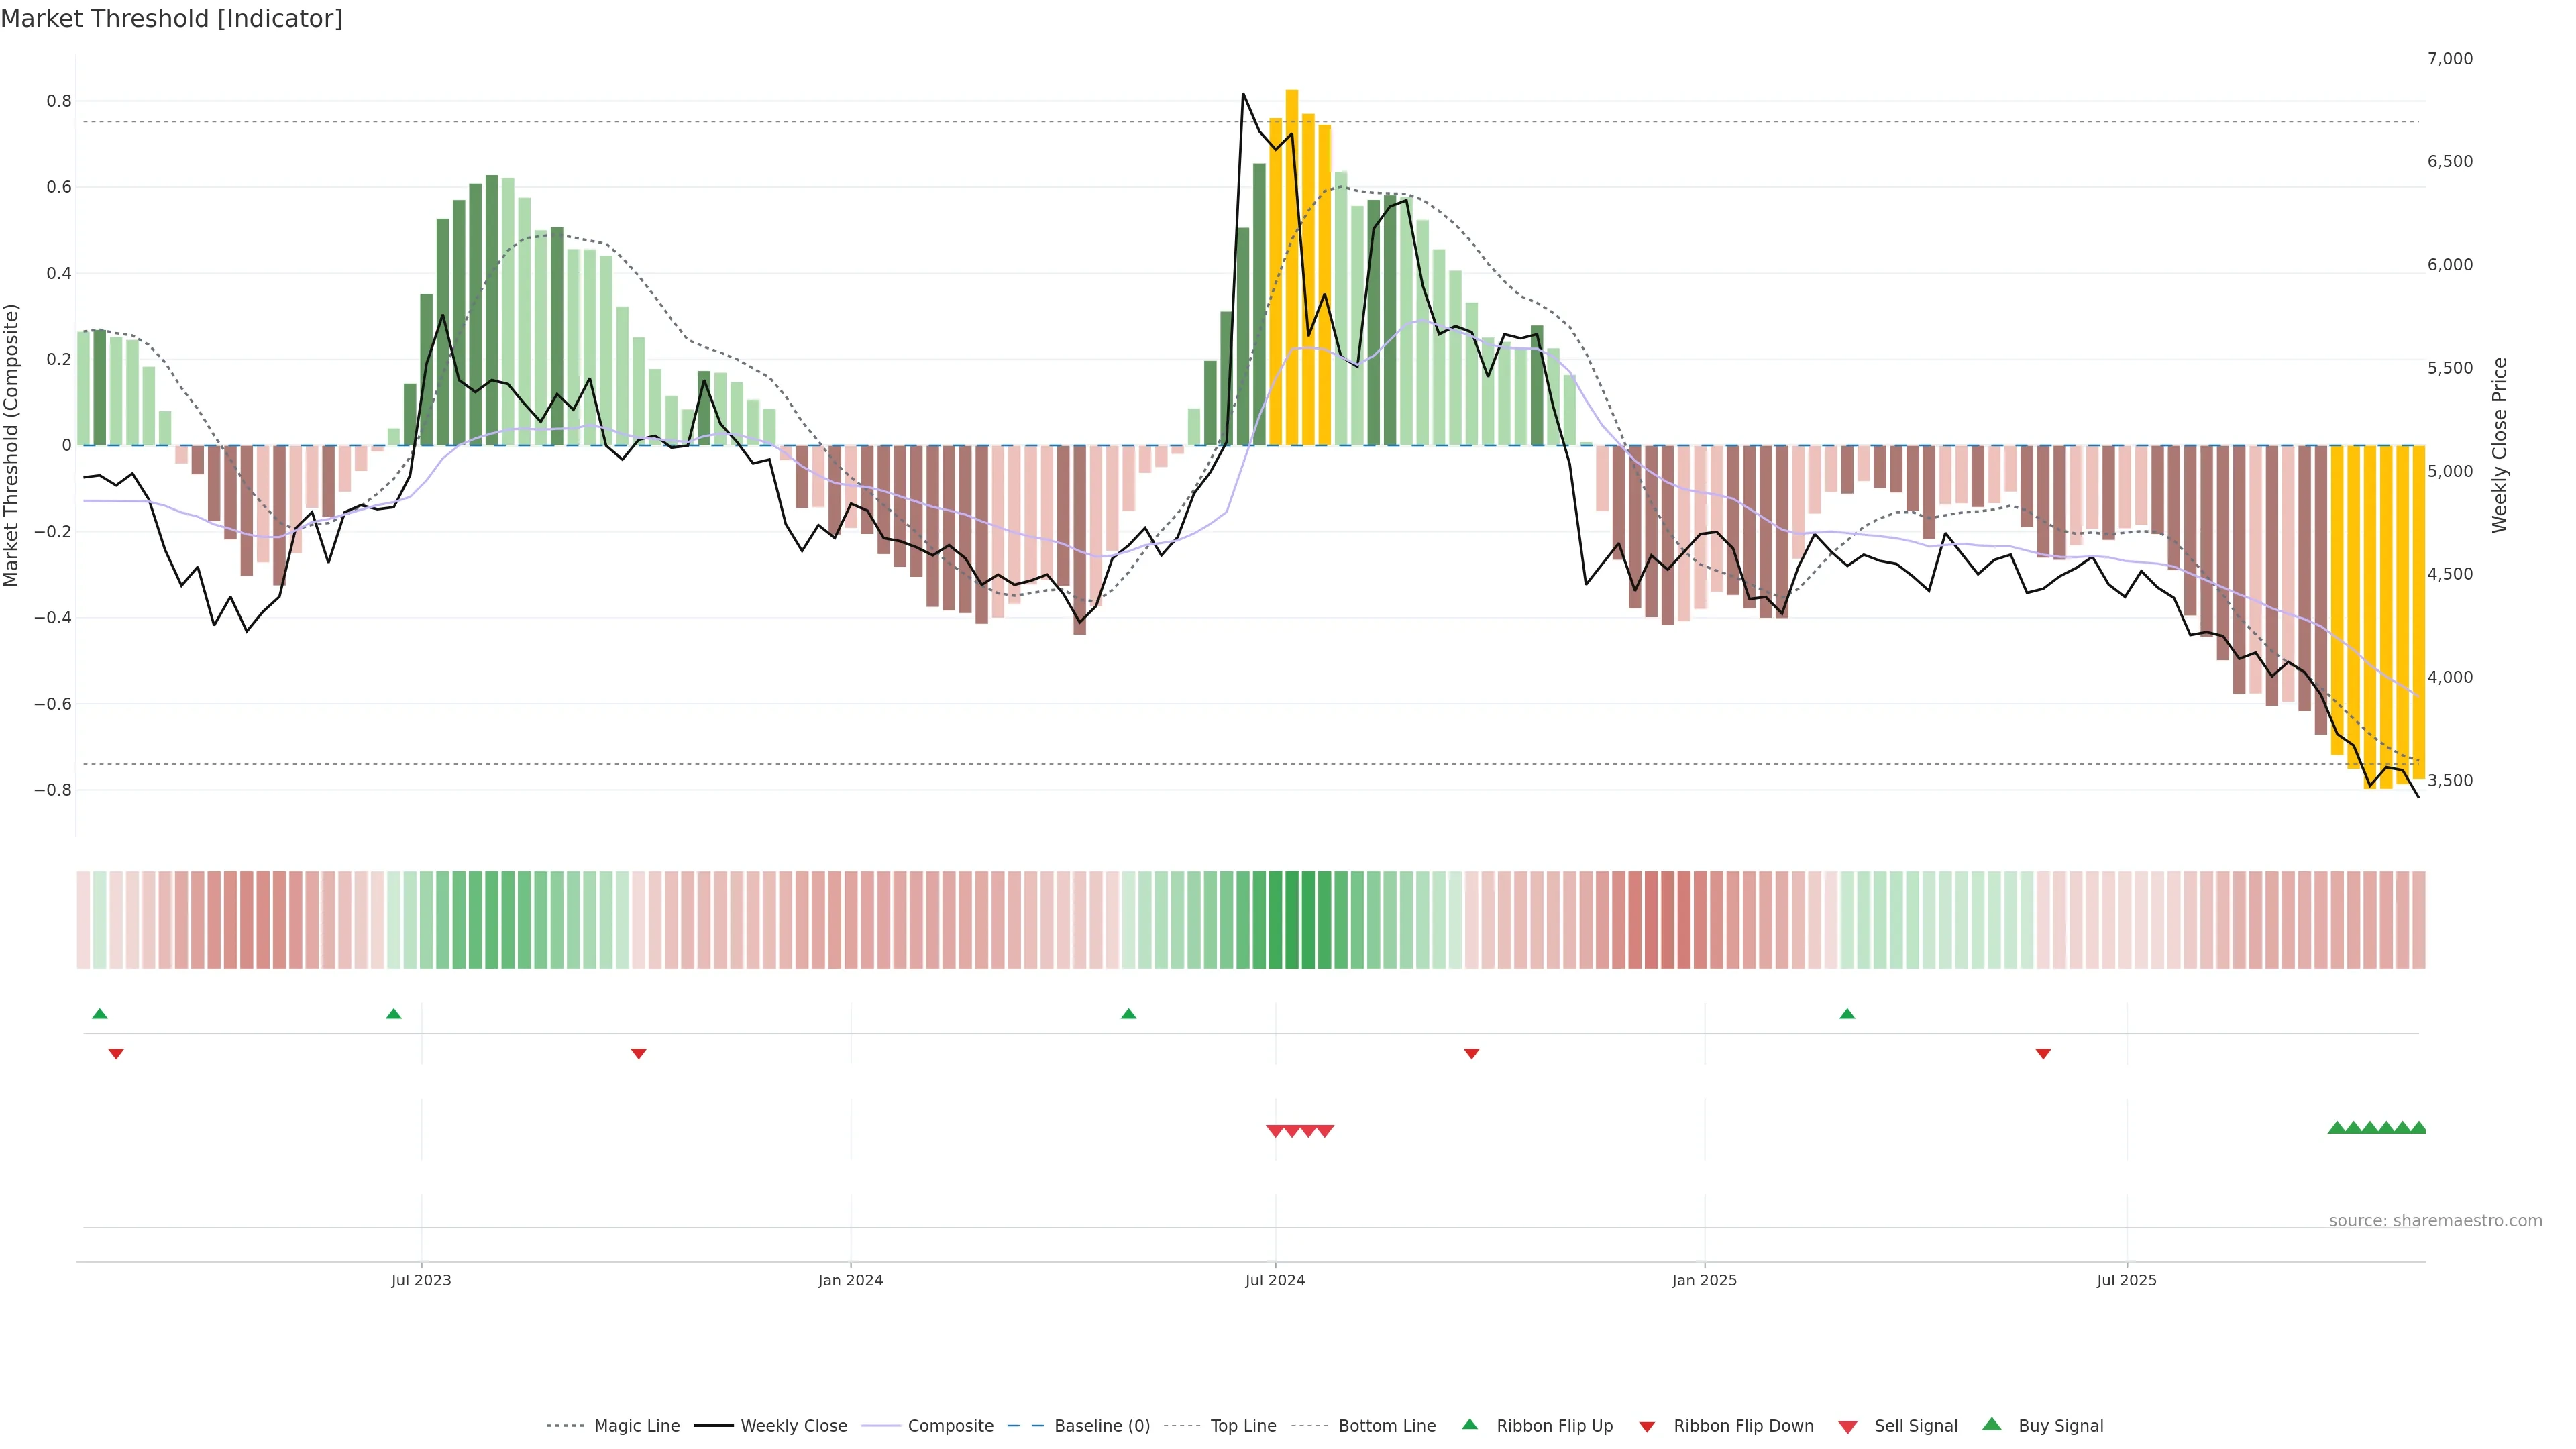Click ribbon flip up marker near Jul 2023
The image size is (2576, 1449).
tap(394, 1014)
